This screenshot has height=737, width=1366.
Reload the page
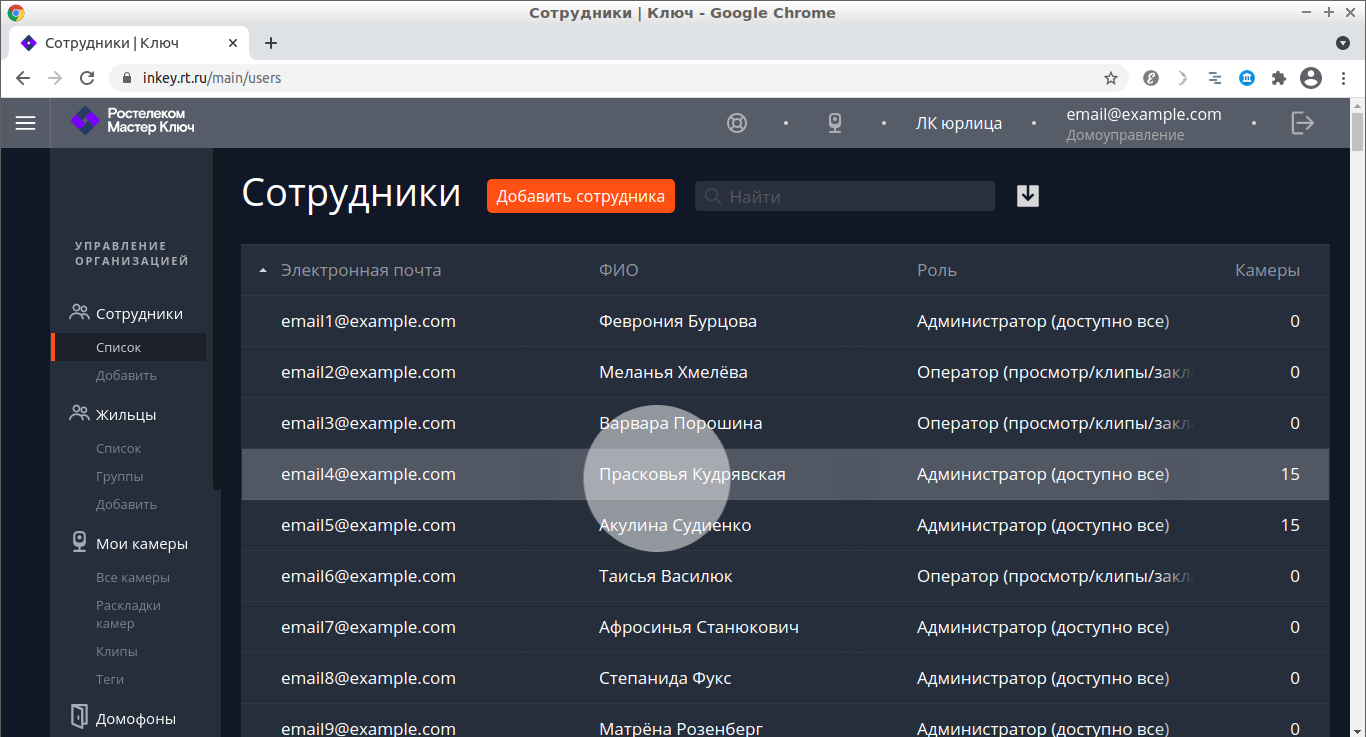tap(87, 78)
